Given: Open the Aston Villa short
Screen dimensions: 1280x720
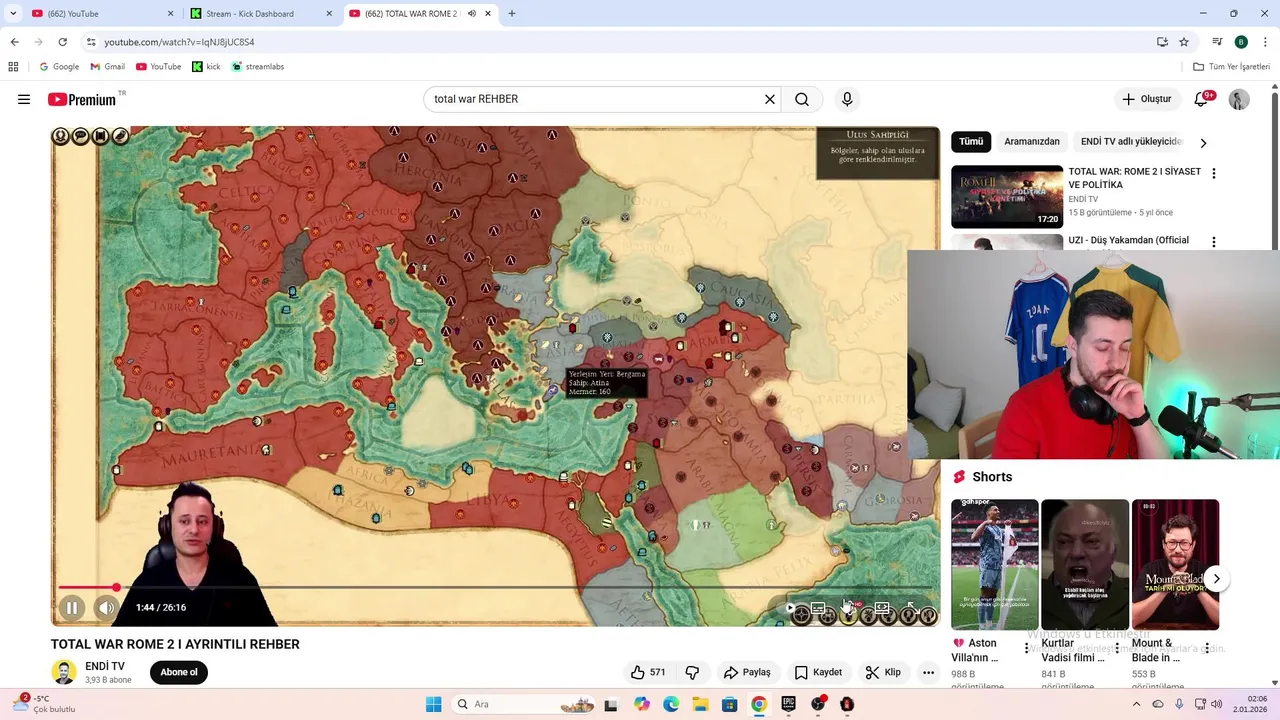Looking at the screenshot, I should click(994, 564).
